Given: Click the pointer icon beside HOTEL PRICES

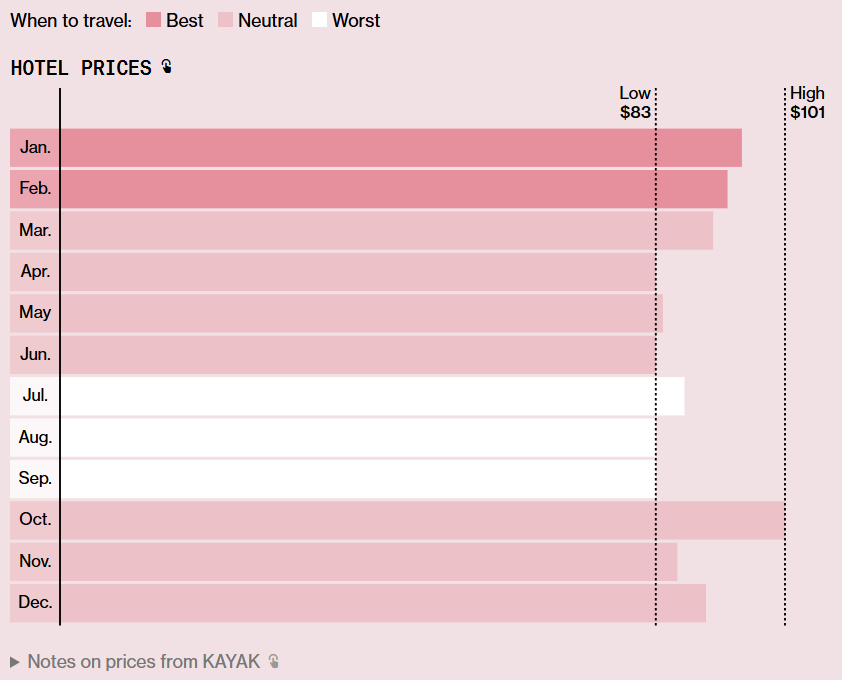Looking at the screenshot, I should click(x=167, y=68).
